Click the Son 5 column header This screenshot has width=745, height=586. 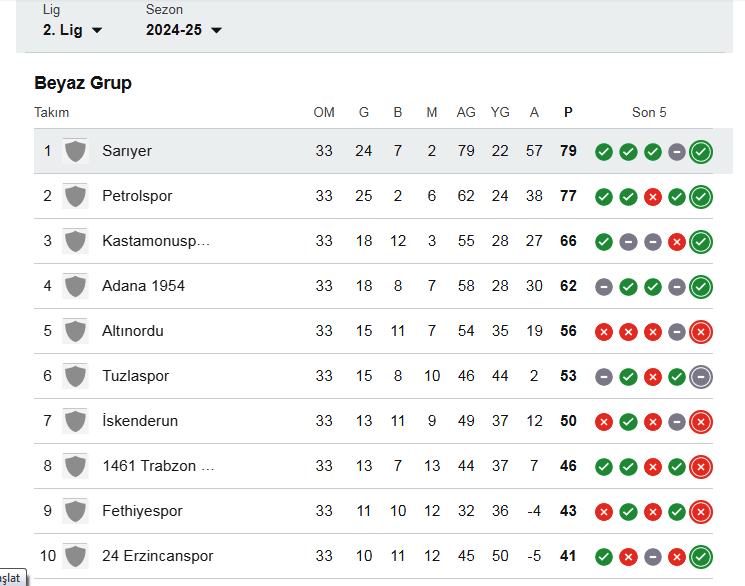click(649, 113)
